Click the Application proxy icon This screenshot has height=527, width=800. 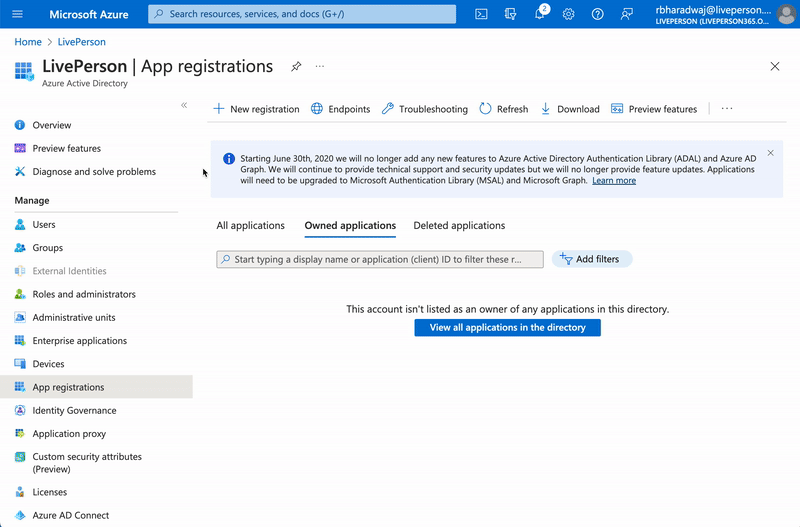(20, 434)
